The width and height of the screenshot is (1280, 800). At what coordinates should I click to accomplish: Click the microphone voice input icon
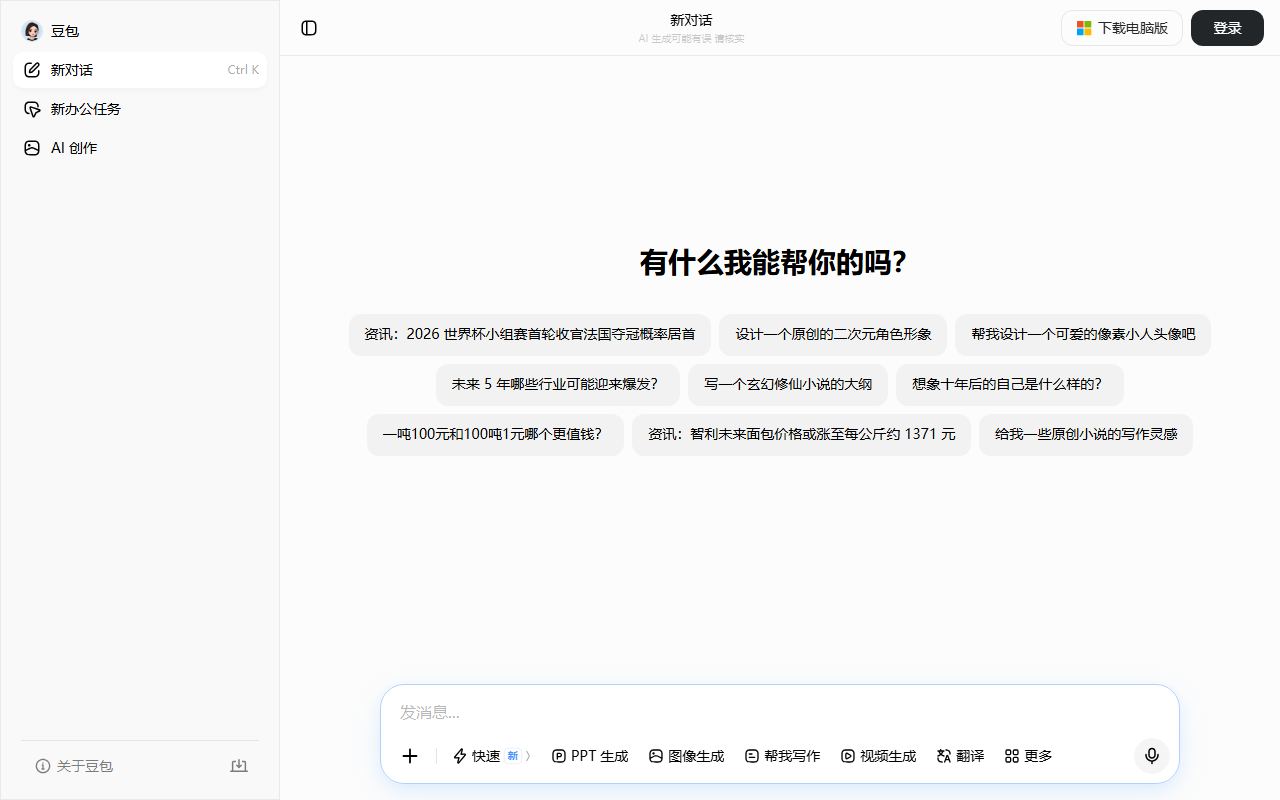tap(1152, 756)
